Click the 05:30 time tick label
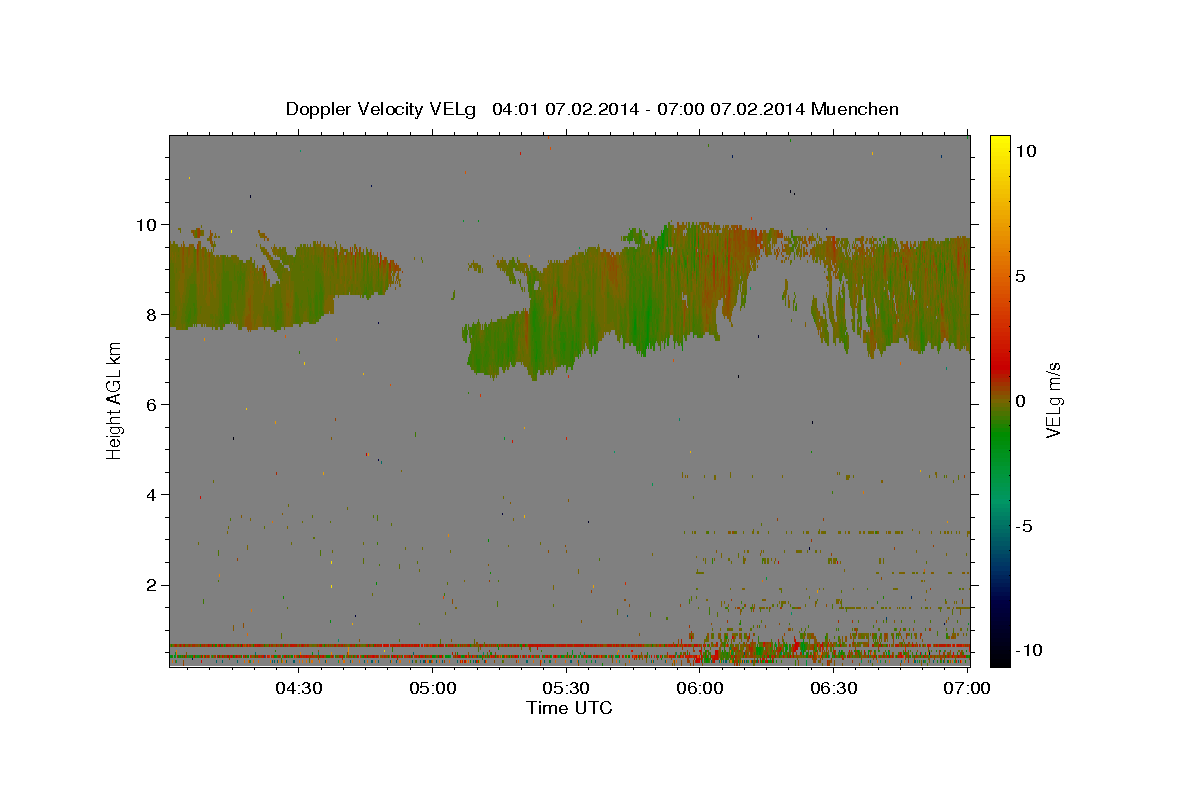The width and height of the screenshot is (1200, 800). tap(565, 689)
